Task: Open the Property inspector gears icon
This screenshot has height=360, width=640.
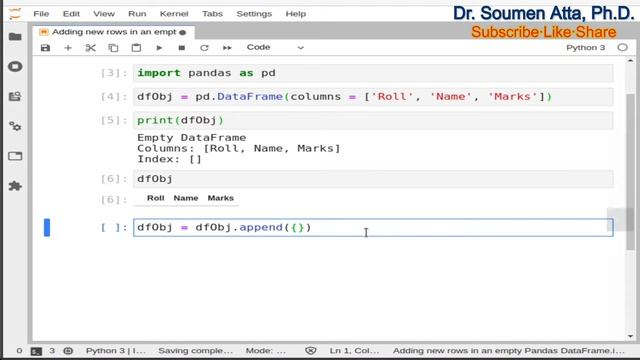Action: tap(15, 126)
